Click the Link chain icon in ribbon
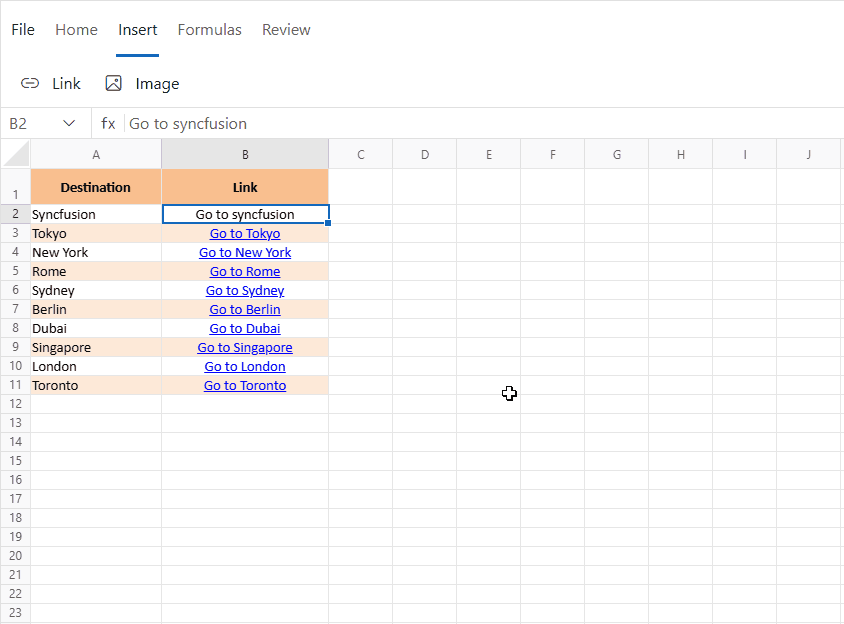 (x=31, y=84)
